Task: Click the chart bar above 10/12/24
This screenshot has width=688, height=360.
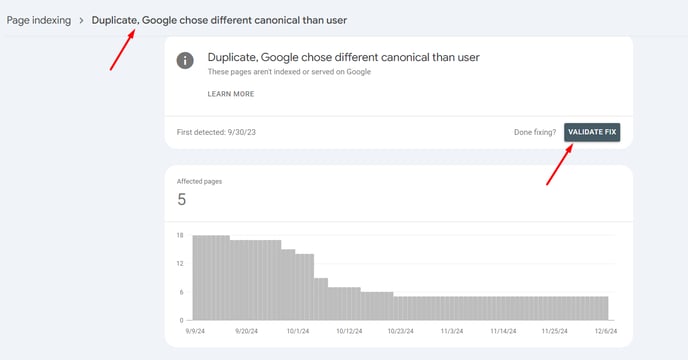Action: click(x=349, y=304)
